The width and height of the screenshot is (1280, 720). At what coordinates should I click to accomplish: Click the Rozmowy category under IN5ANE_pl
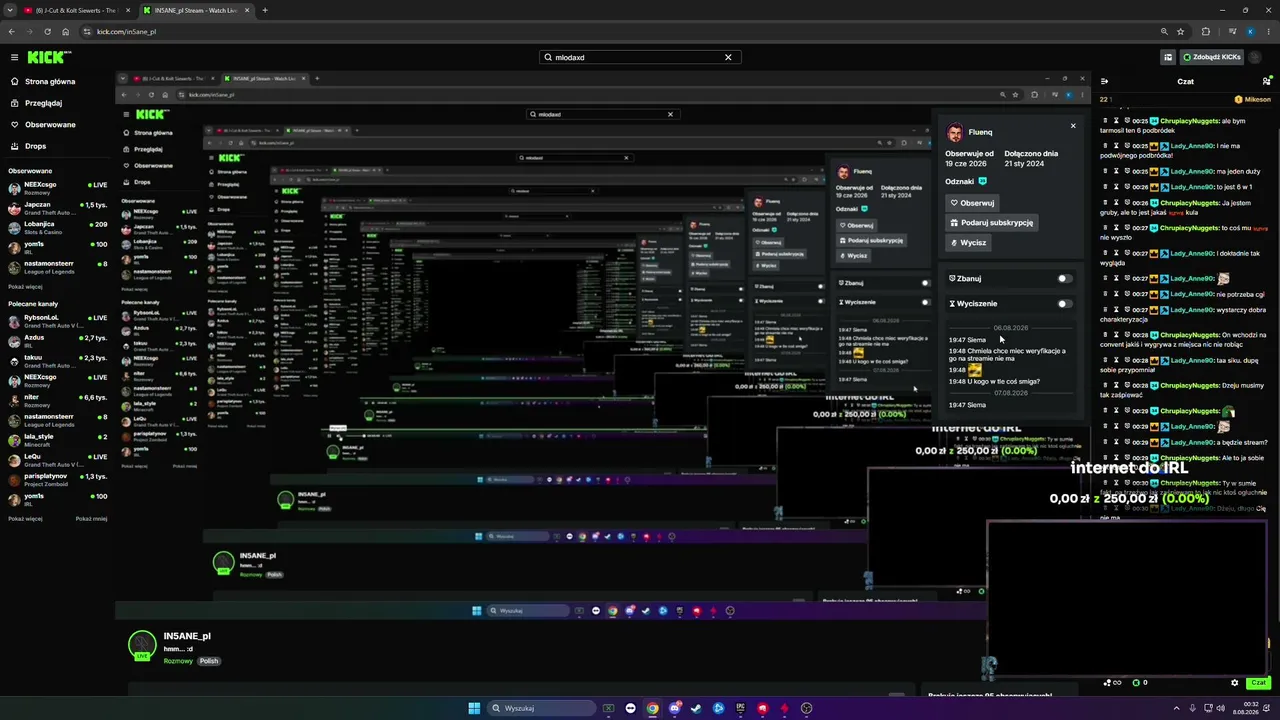click(x=178, y=661)
